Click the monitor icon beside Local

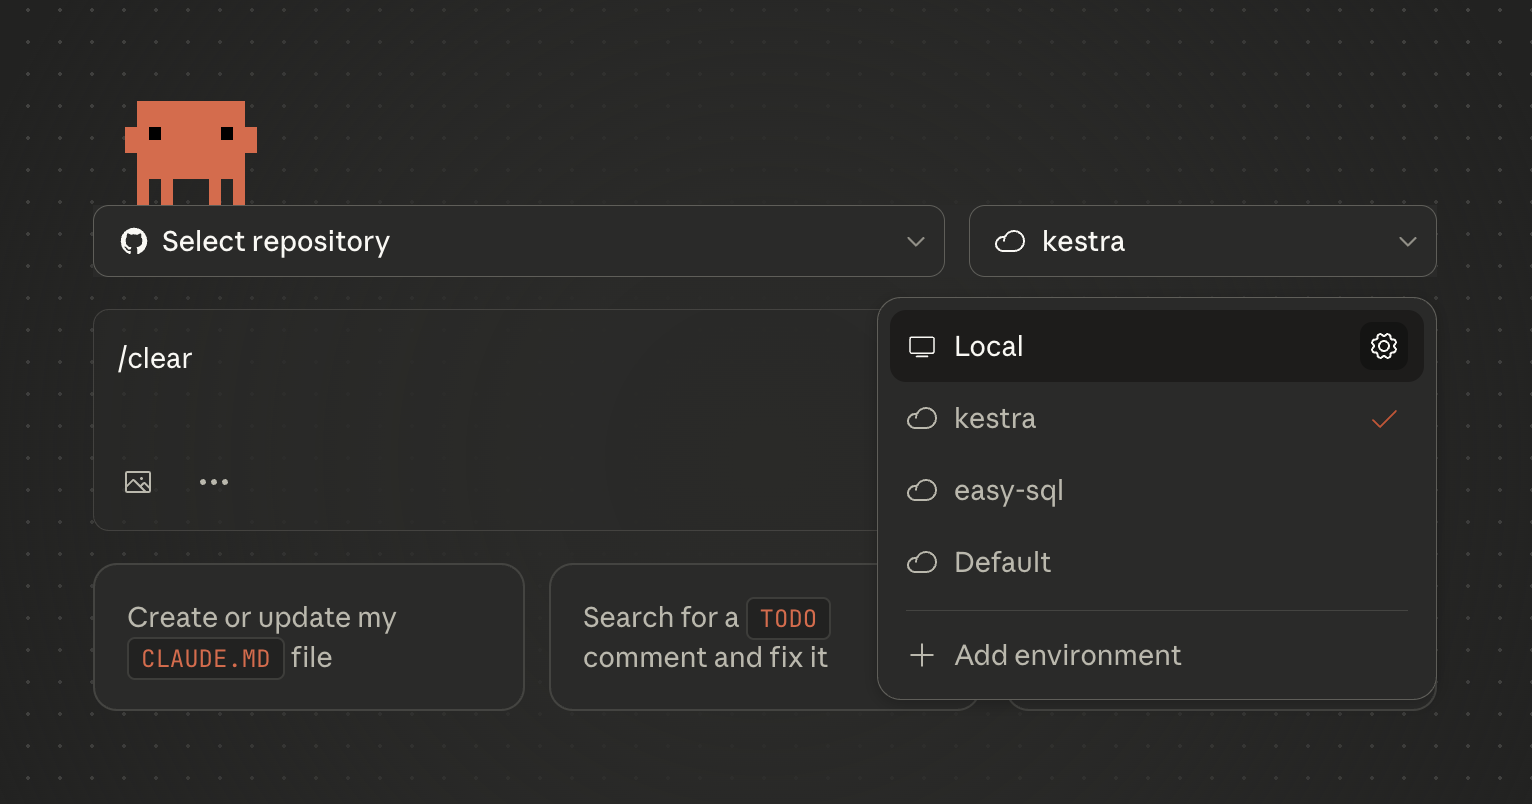[921, 347]
